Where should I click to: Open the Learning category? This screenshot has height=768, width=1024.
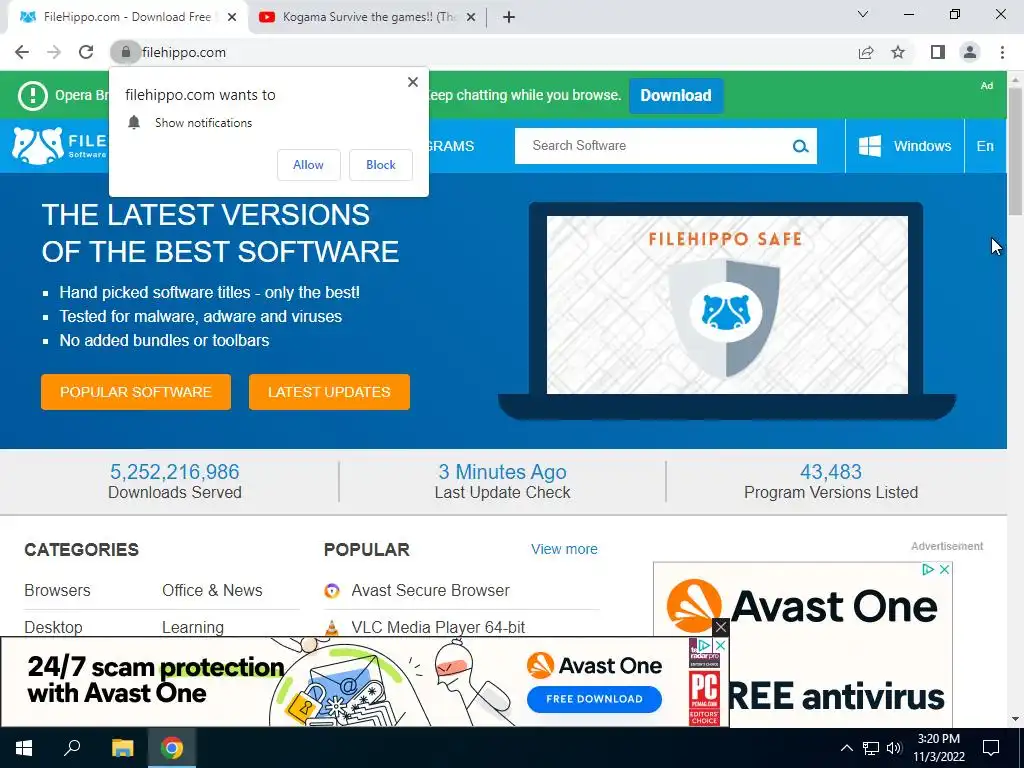click(193, 627)
